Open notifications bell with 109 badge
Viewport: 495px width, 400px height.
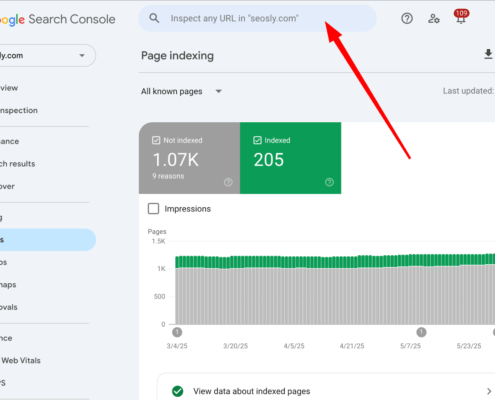(461, 17)
